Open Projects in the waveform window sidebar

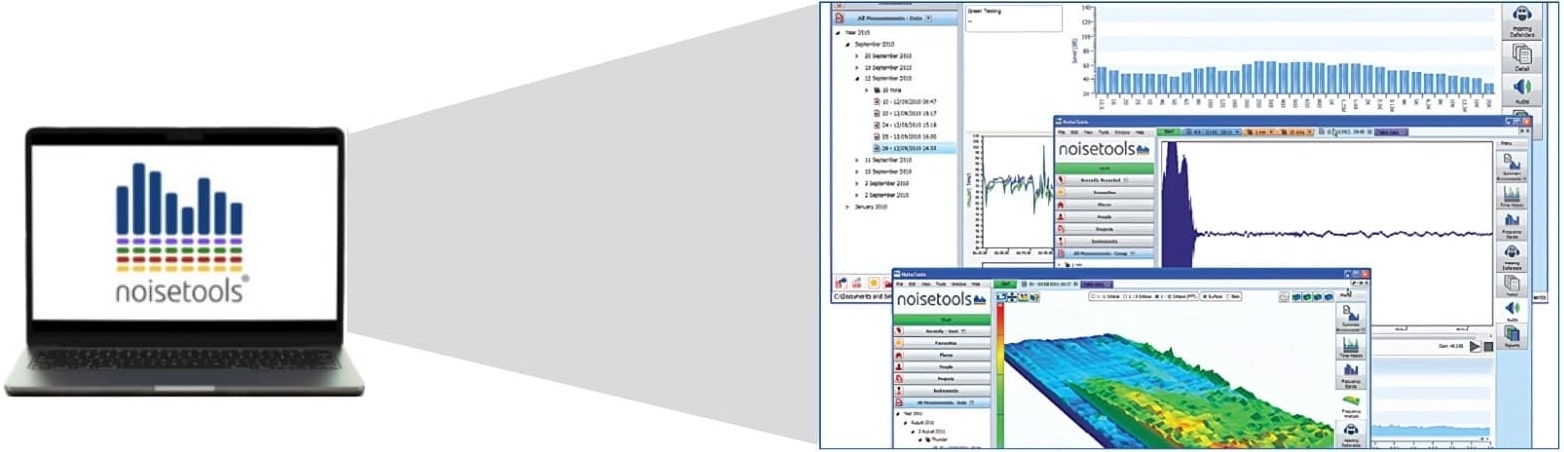point(1104,229)
